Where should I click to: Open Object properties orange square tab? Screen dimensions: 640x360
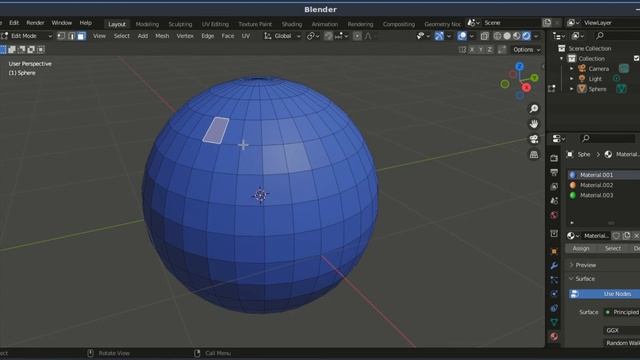[x=554, y=251]
